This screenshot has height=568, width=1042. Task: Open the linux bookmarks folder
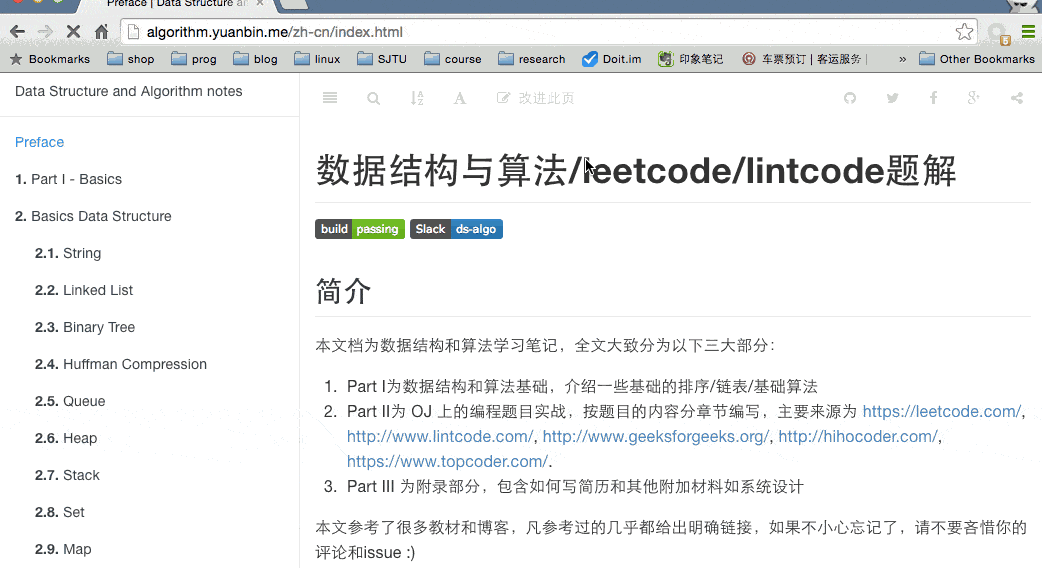pyautogui.click(x=318, y=59)
